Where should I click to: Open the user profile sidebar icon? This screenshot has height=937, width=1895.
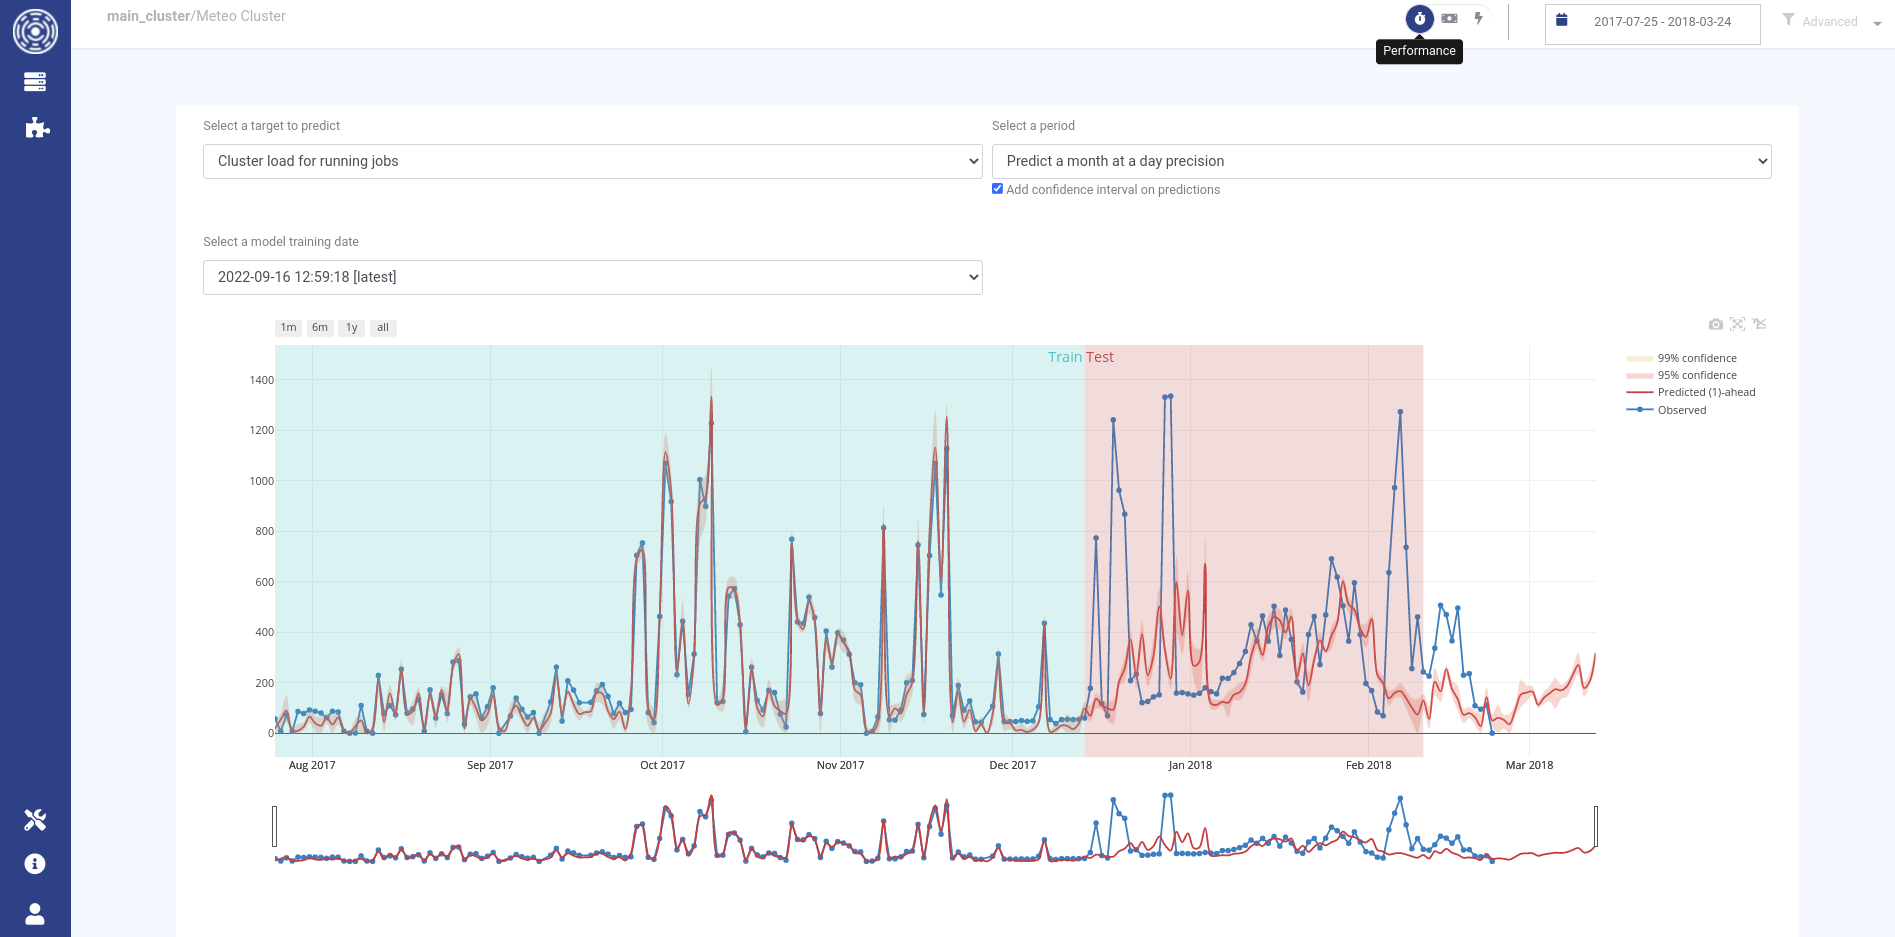(x=35, y=914)
